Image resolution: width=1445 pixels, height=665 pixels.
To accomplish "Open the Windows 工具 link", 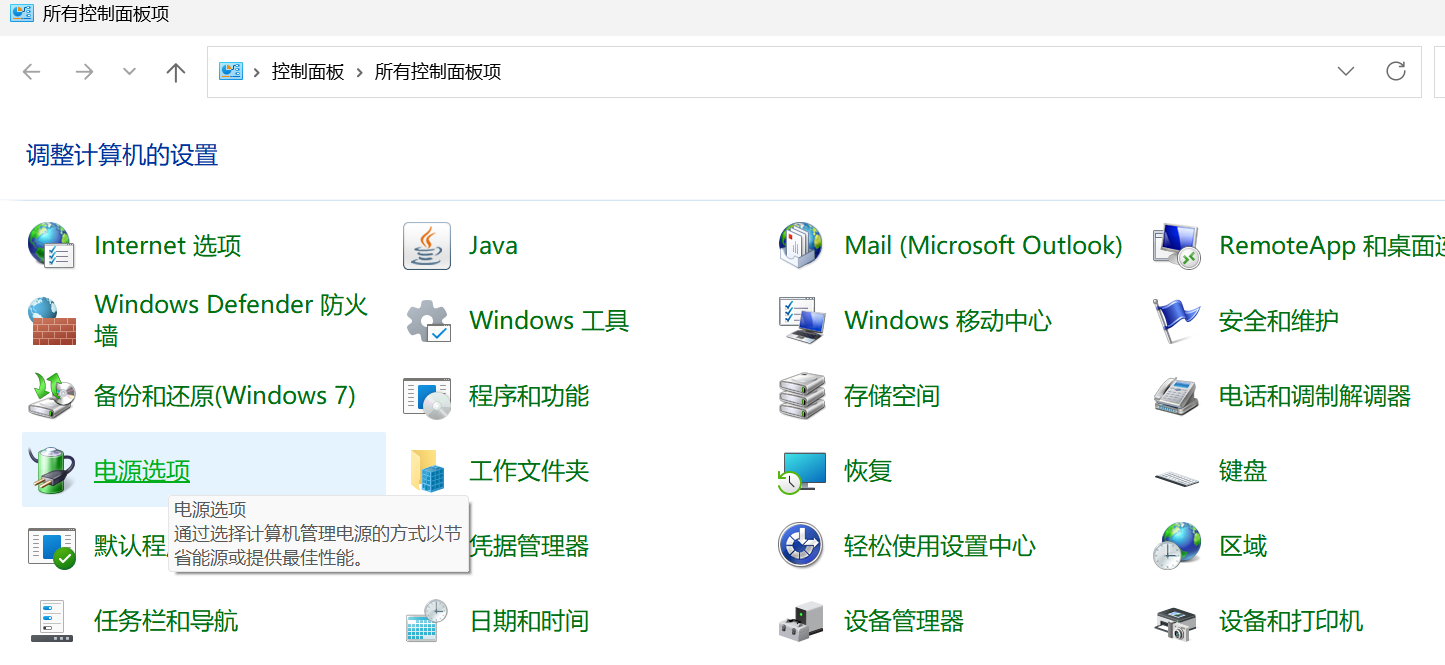I will pos(549,321).
